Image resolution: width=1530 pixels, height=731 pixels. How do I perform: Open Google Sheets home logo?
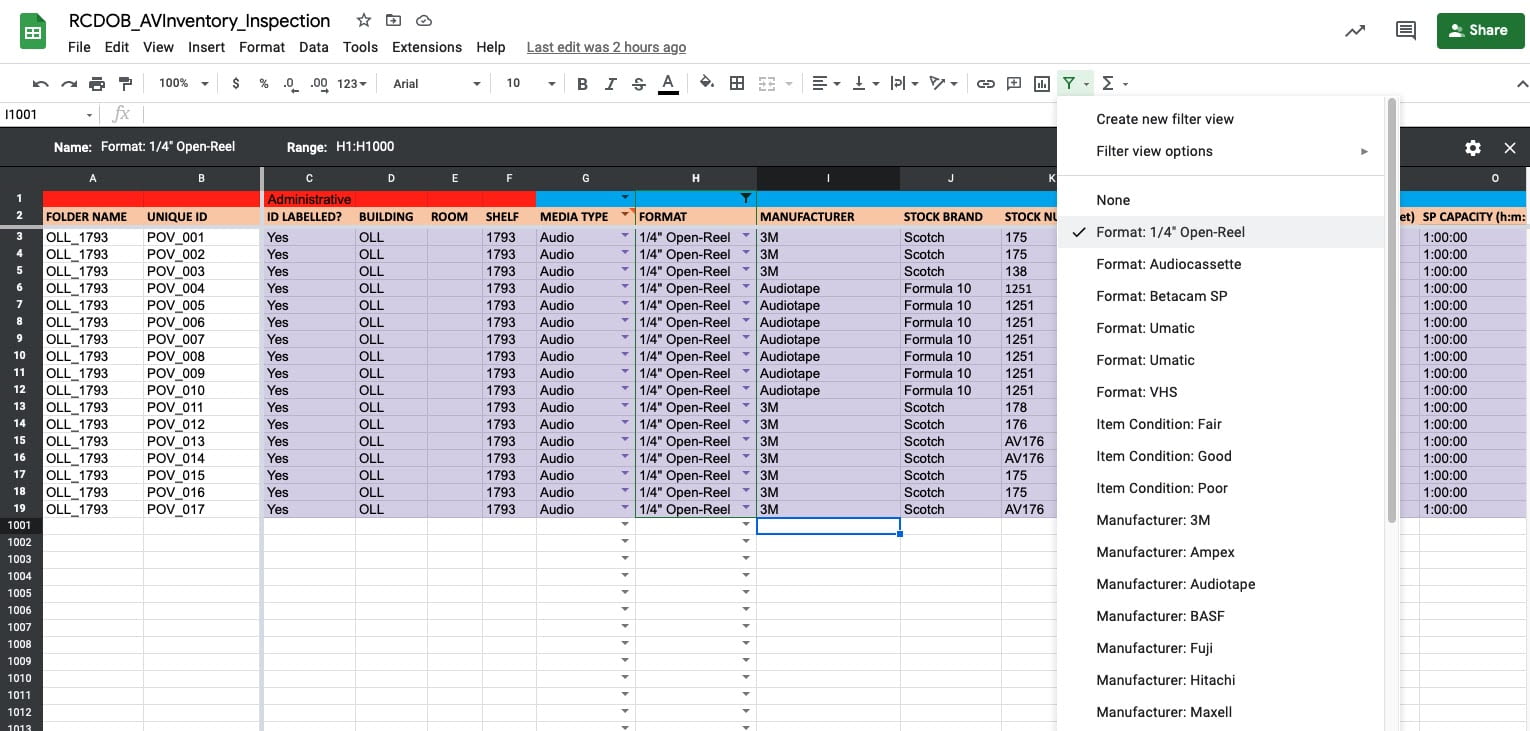(x=33, y=32)
